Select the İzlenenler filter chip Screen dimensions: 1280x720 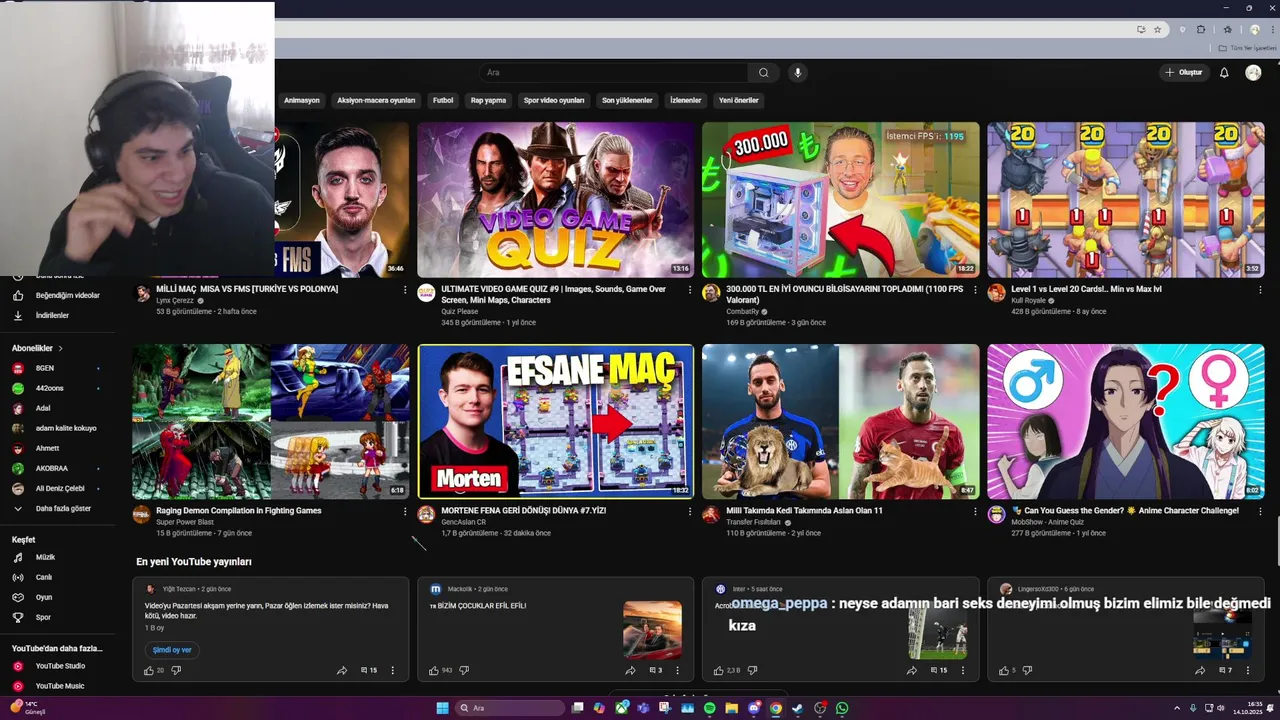686,100
